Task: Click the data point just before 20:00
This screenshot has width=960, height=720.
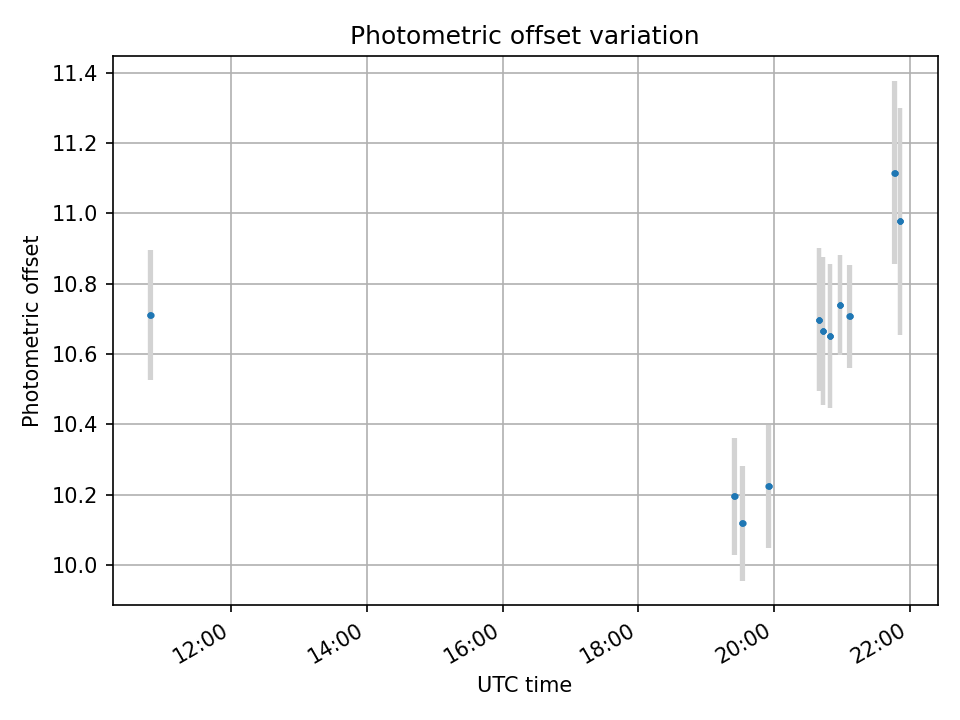Action: [769, 486]
